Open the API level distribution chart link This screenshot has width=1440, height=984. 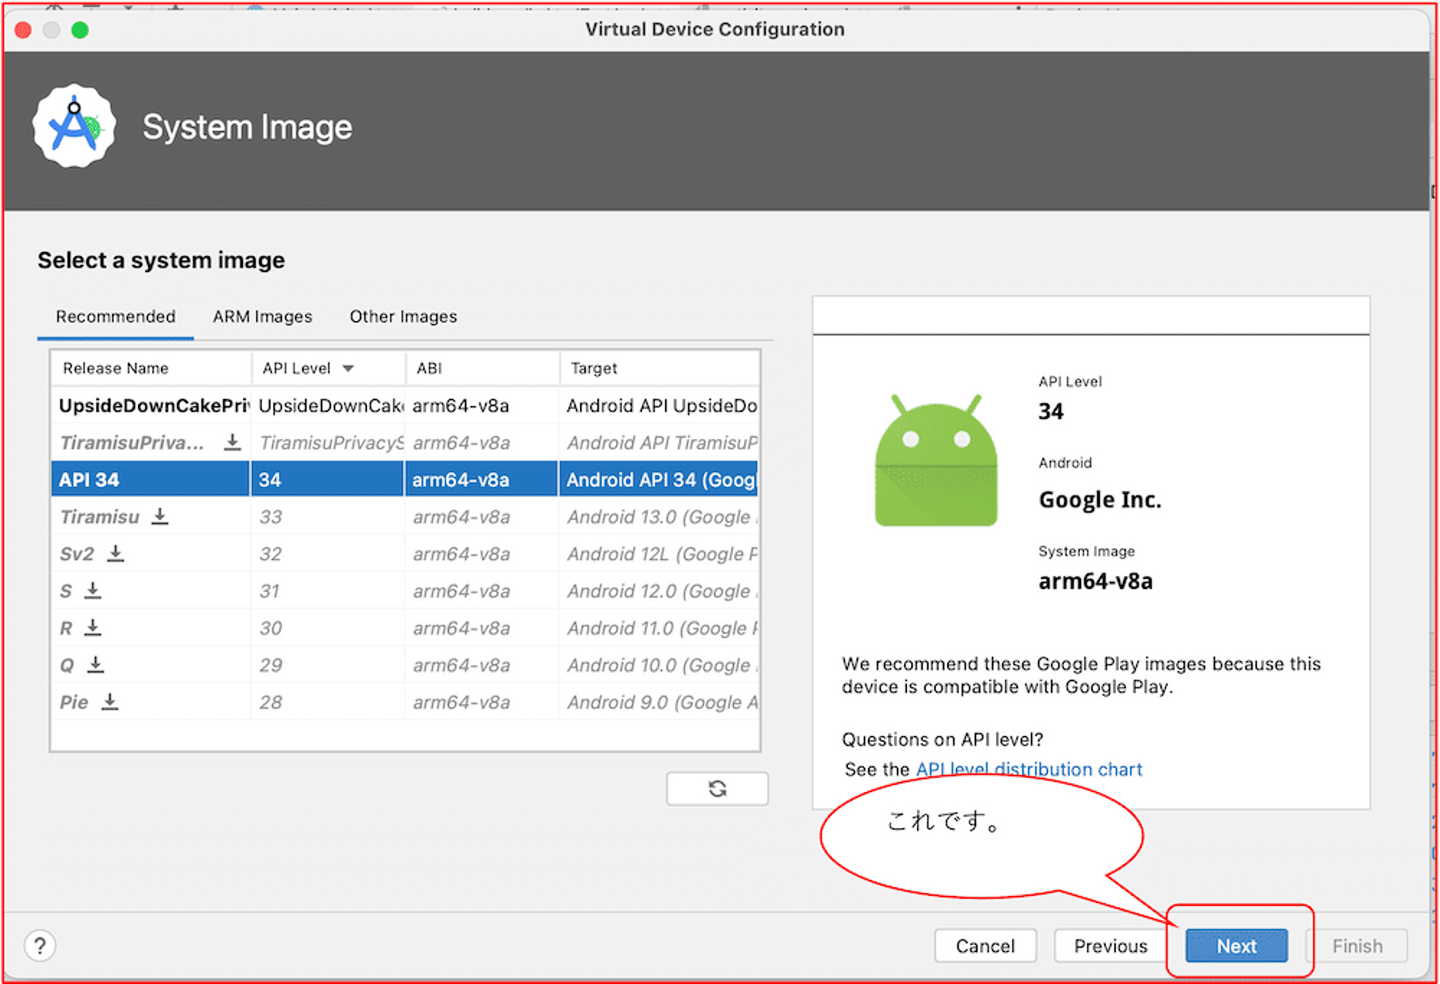tap(1028, 769)
